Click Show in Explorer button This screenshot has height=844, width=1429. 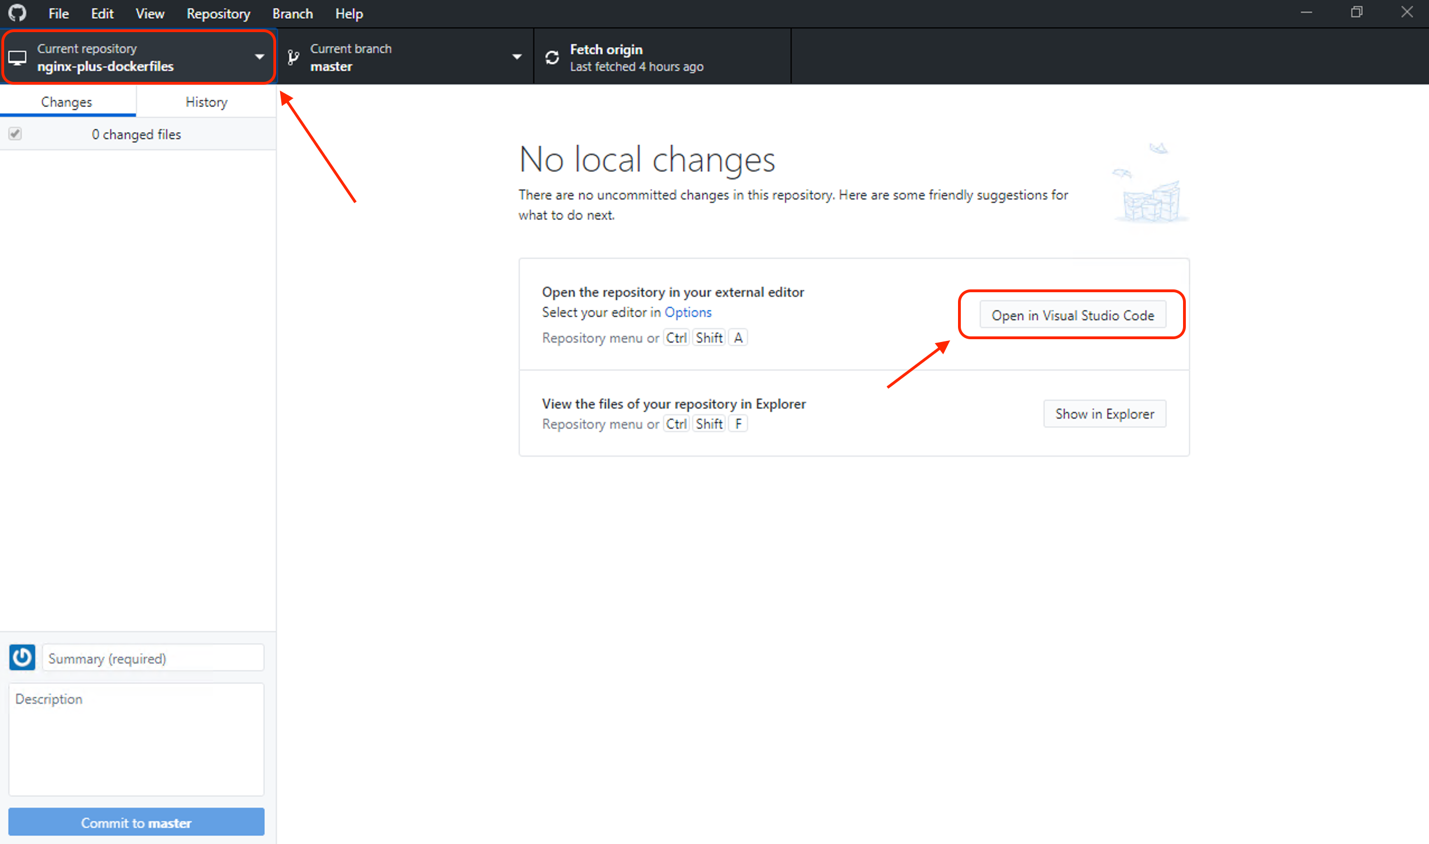tap(1104, 414)
